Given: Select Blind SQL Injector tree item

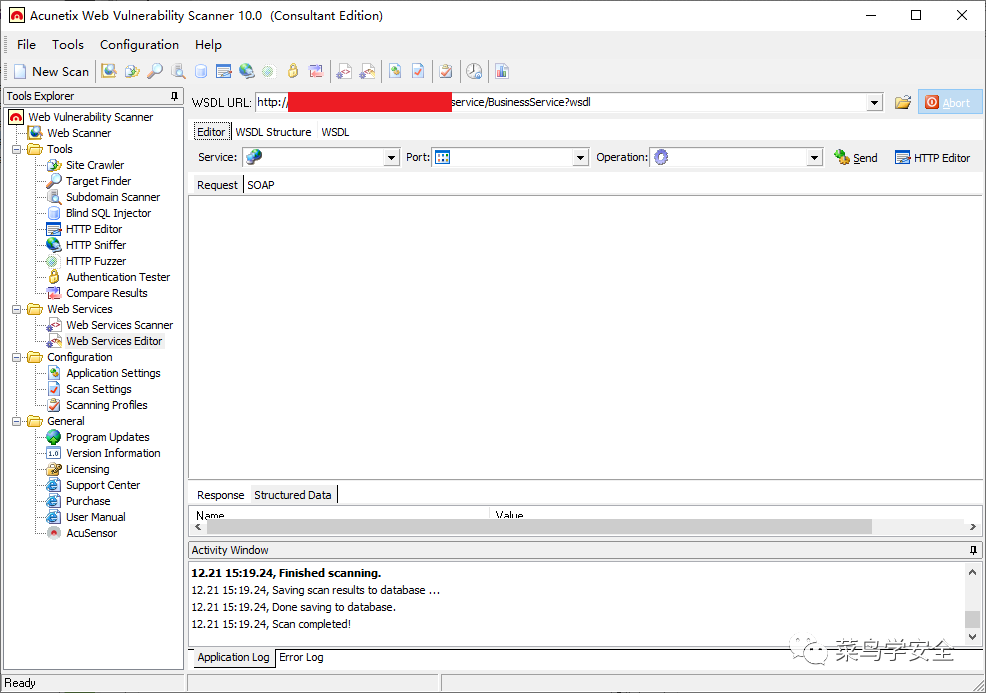Looking at the screenshot, I should (108, 213).
